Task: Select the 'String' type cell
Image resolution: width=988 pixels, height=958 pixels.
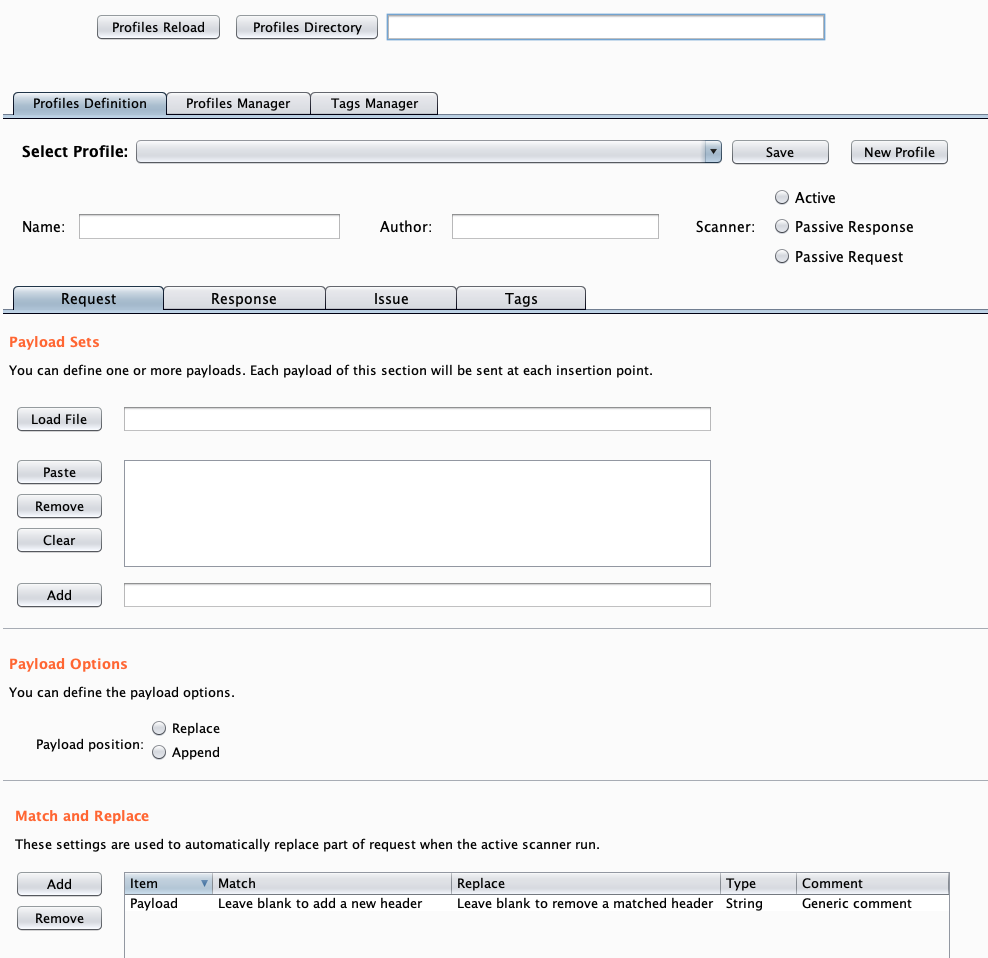Action: tap(759, 903)
